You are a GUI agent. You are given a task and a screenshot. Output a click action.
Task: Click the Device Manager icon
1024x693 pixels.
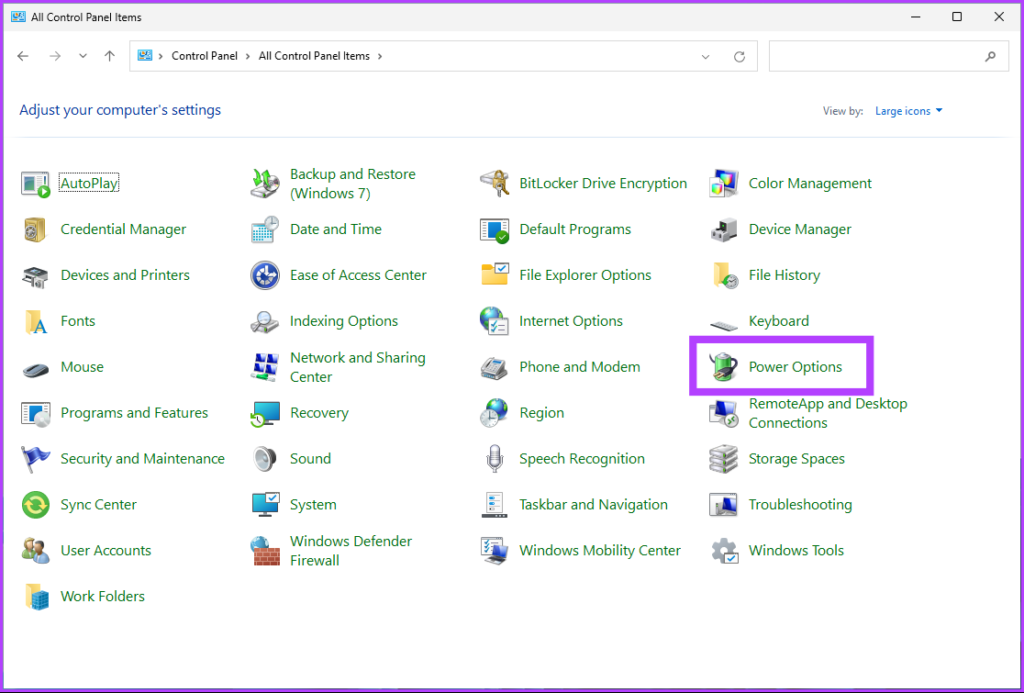coord(723,230)
